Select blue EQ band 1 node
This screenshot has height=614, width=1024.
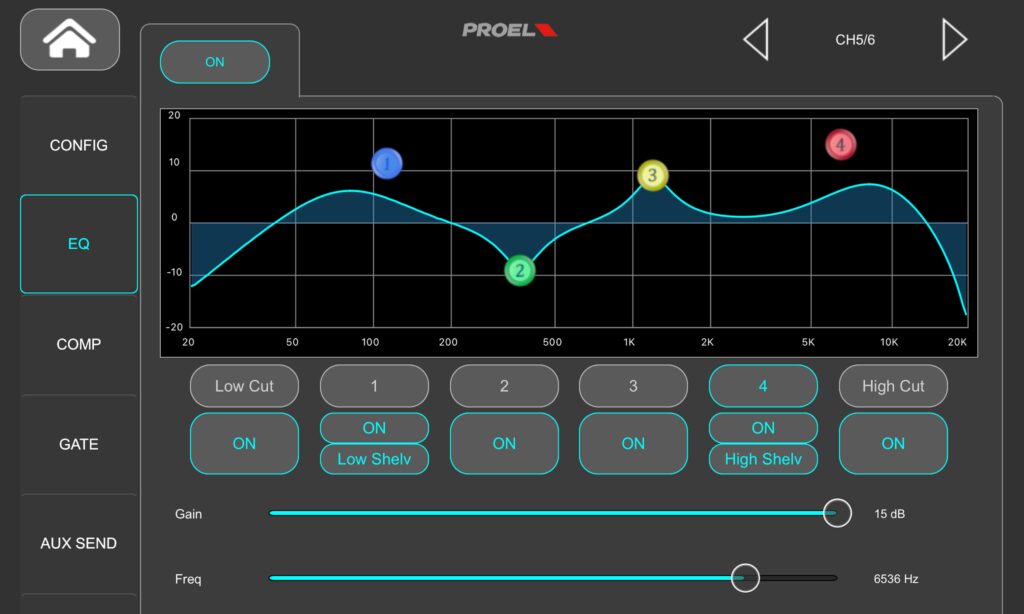click(387, 163)
